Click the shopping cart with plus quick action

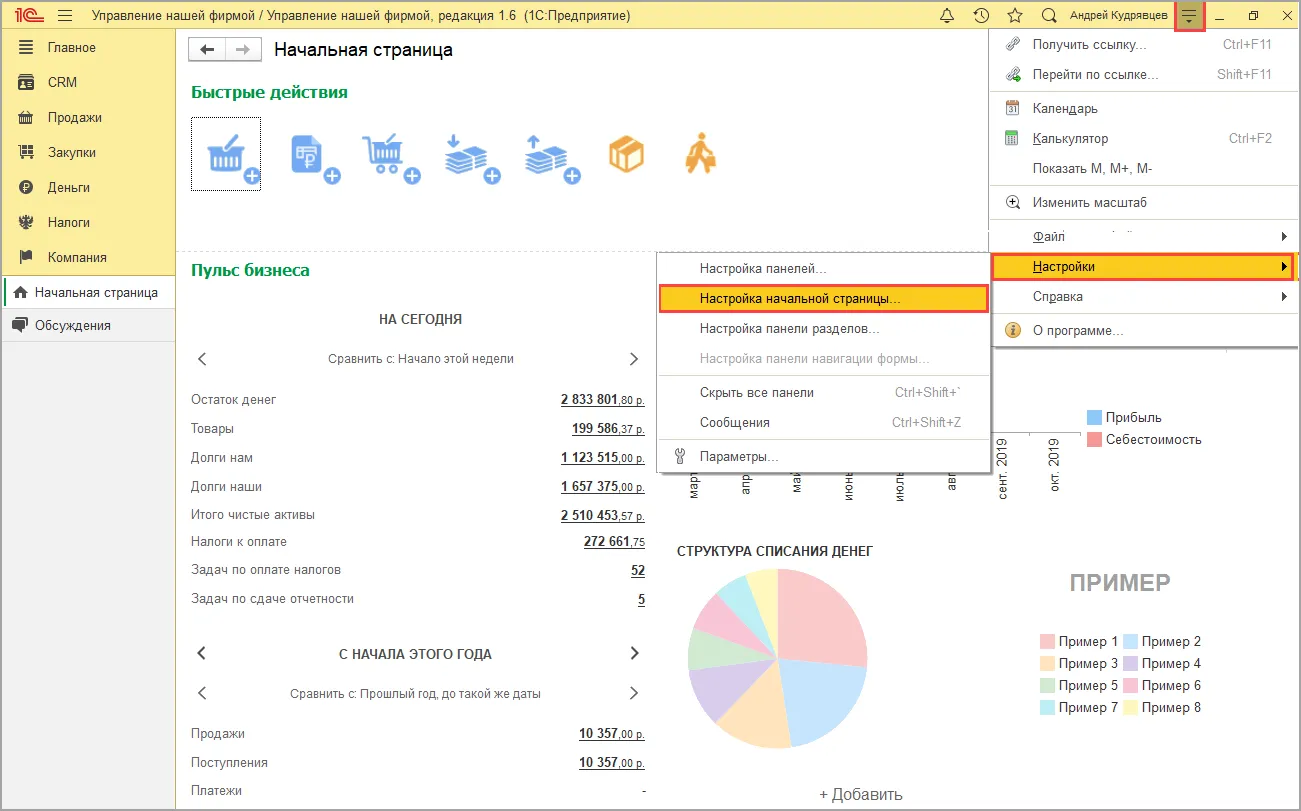click(390, 159)
